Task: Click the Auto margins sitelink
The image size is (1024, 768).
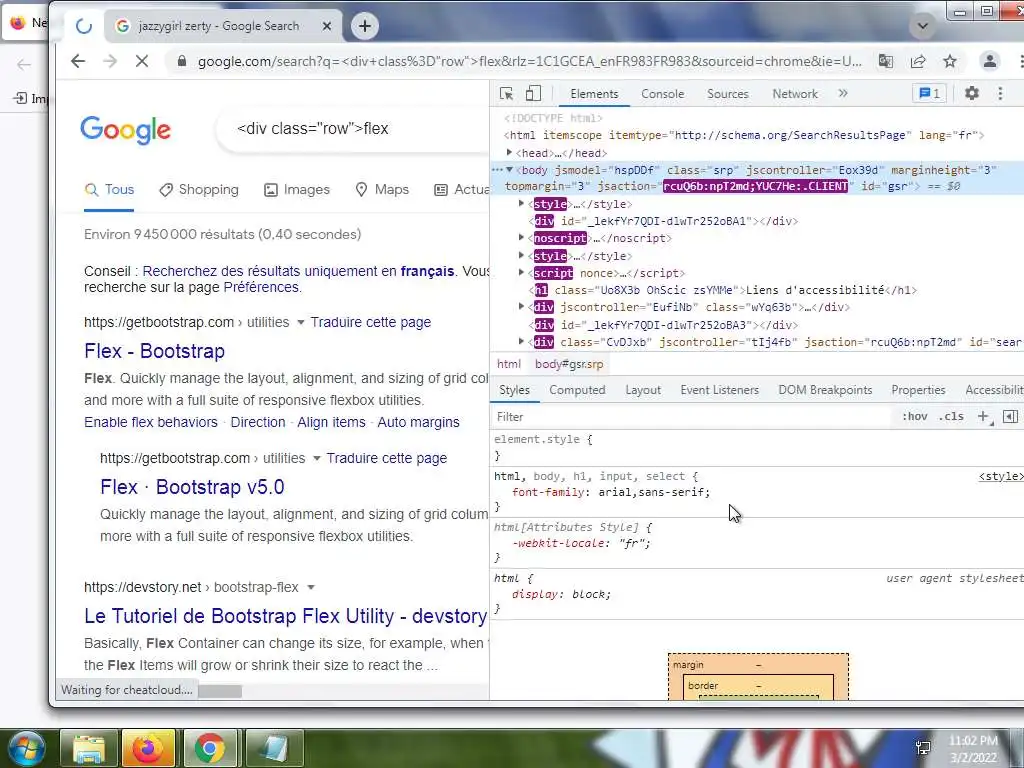Action: click(419, 423)
